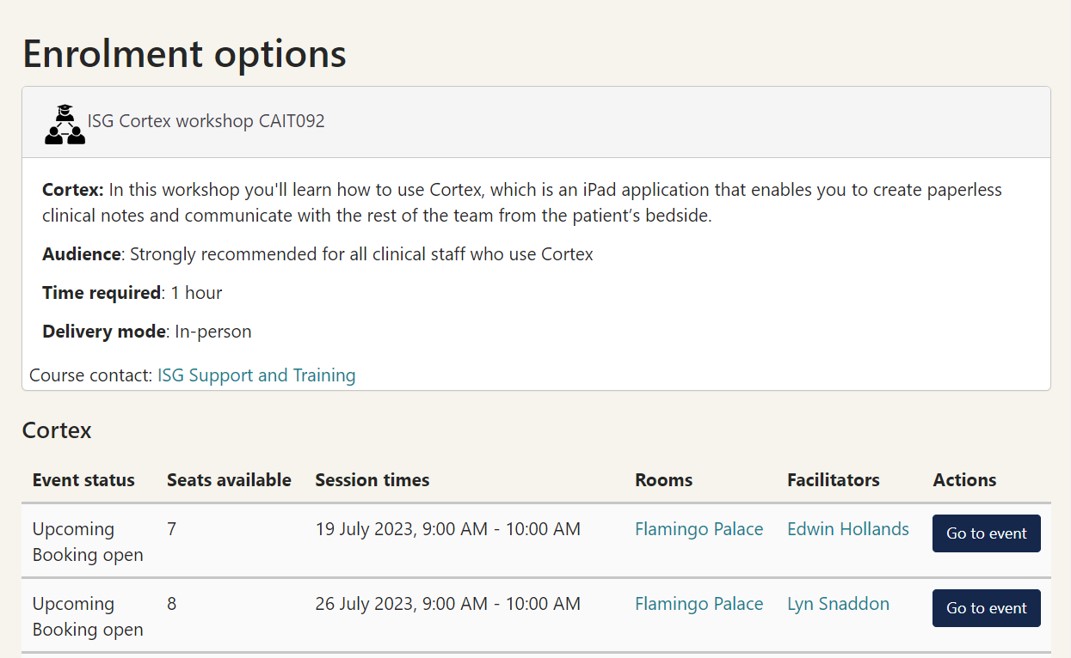1071x658 pixels.
Task: Click the Actions column header
Action: click(964, 480)
